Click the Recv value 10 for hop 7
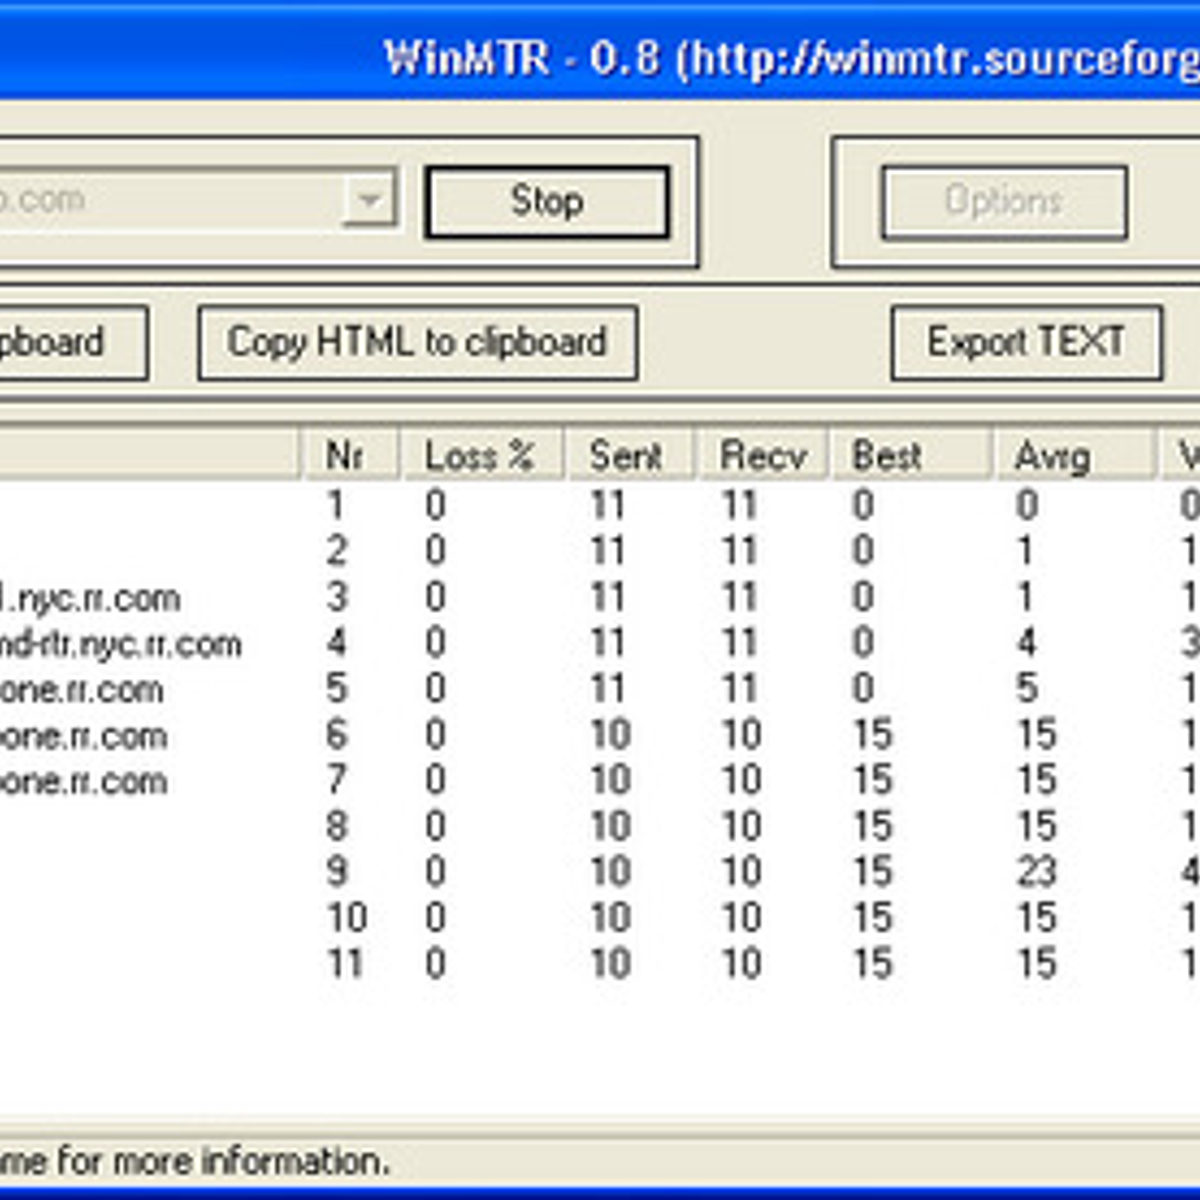1200x1200 pixels. 742,781
